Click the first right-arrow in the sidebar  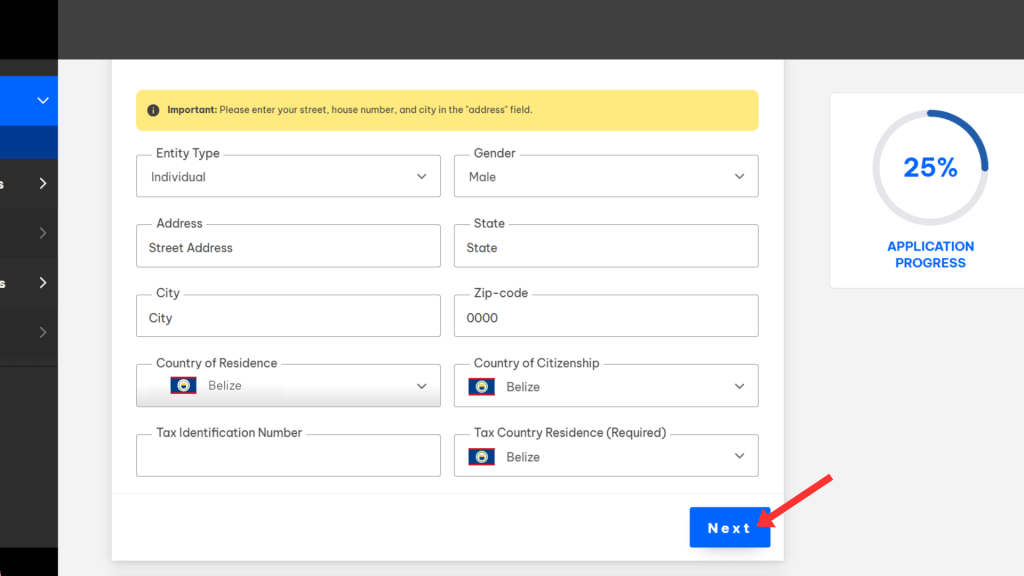coord(42,183)
